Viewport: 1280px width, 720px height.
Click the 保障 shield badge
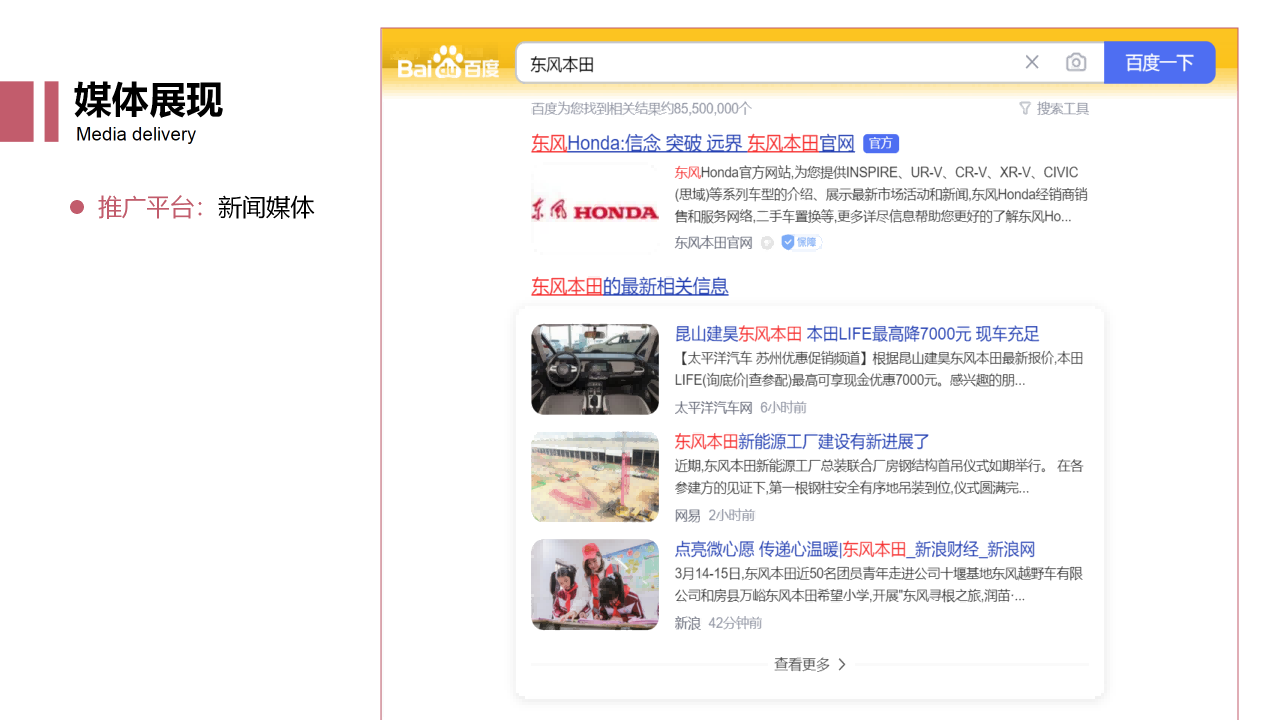800,242
